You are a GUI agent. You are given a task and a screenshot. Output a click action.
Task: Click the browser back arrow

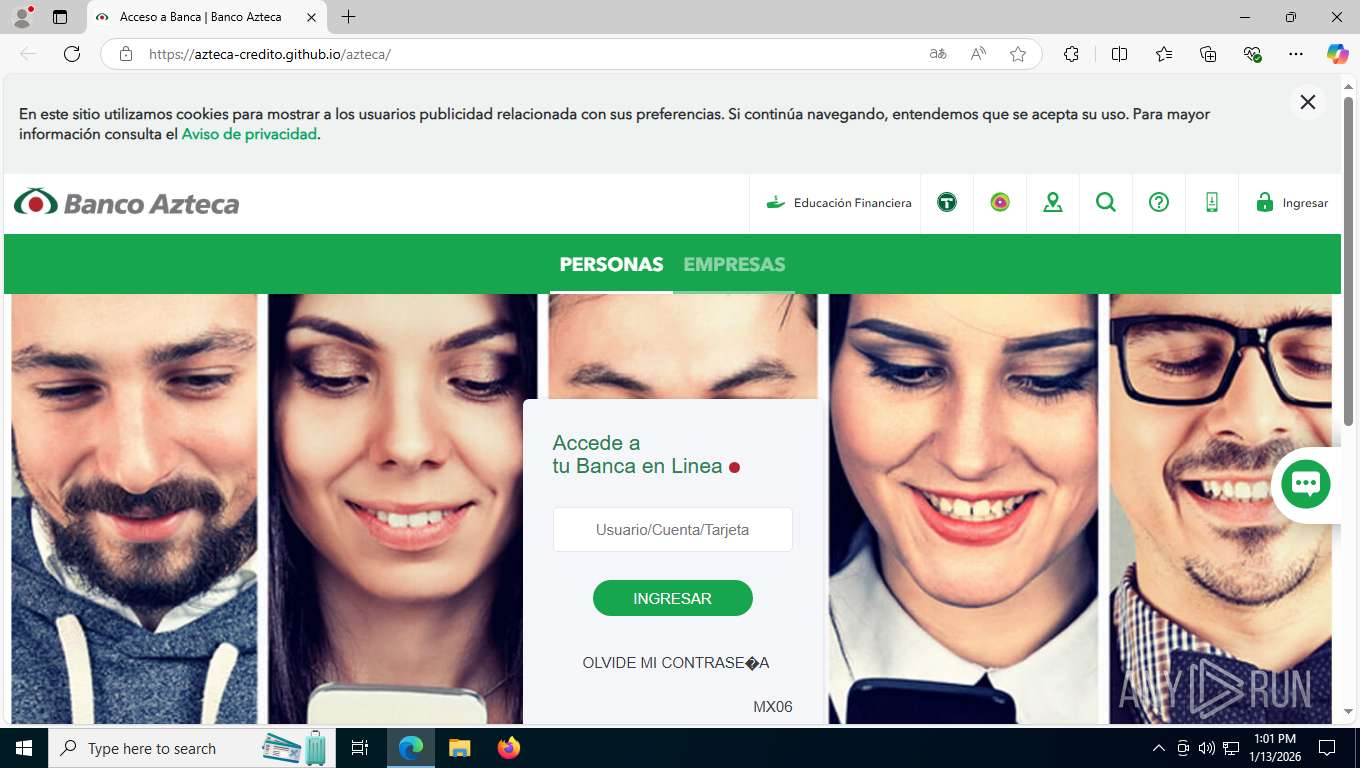click(28, 54)
